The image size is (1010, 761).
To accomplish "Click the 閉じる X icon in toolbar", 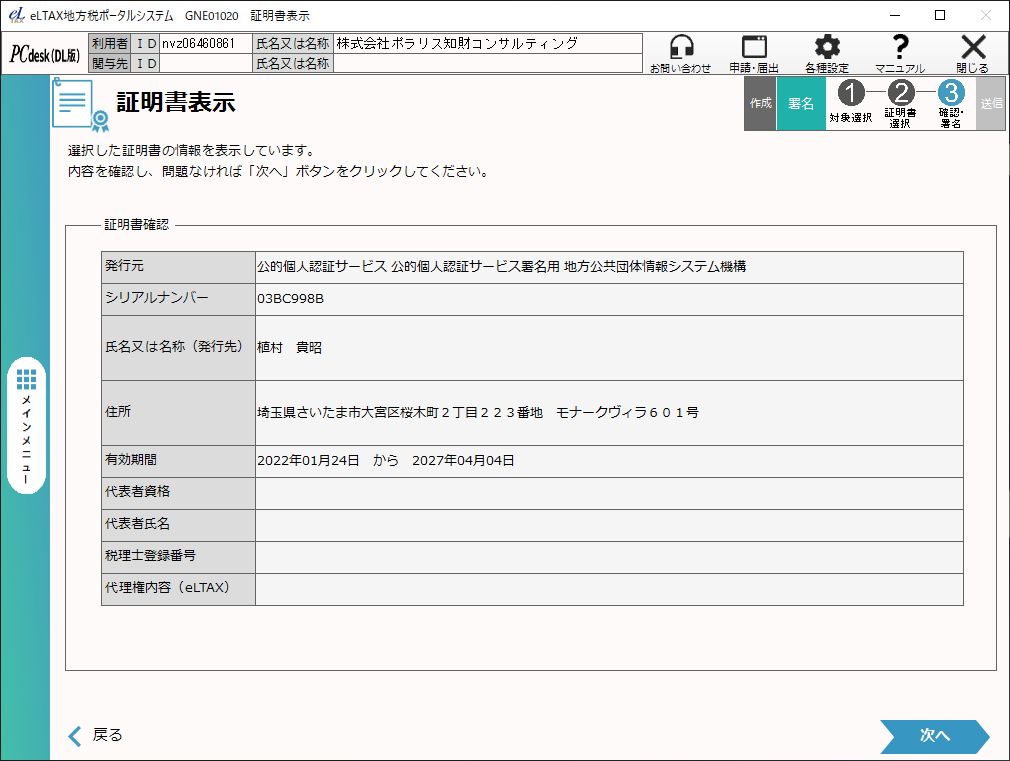I will pyautogui.click(x=973, y=48).
